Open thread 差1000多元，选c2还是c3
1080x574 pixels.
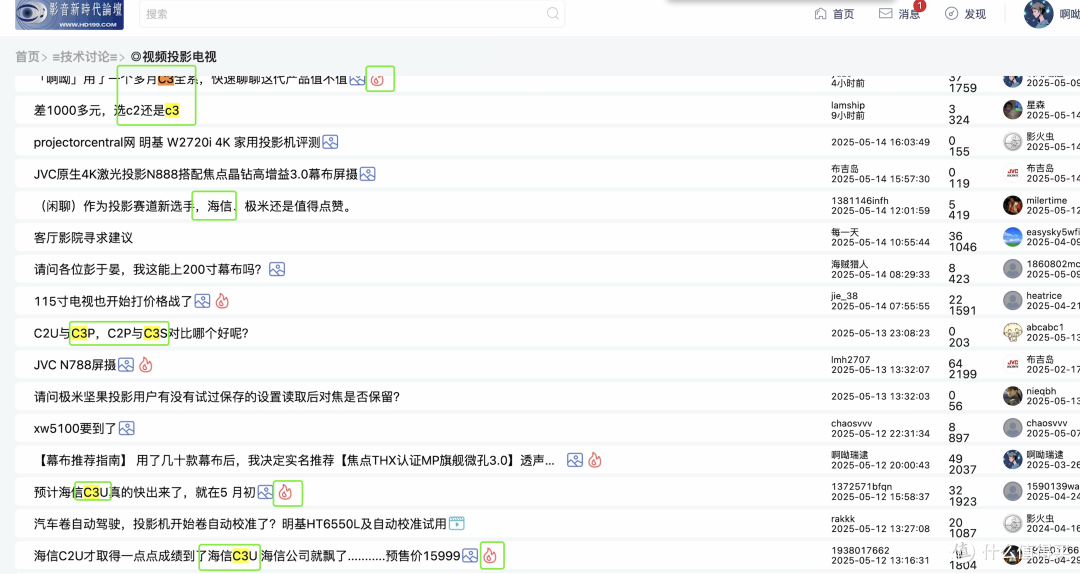pyautogui.click(x=106, y=110)
